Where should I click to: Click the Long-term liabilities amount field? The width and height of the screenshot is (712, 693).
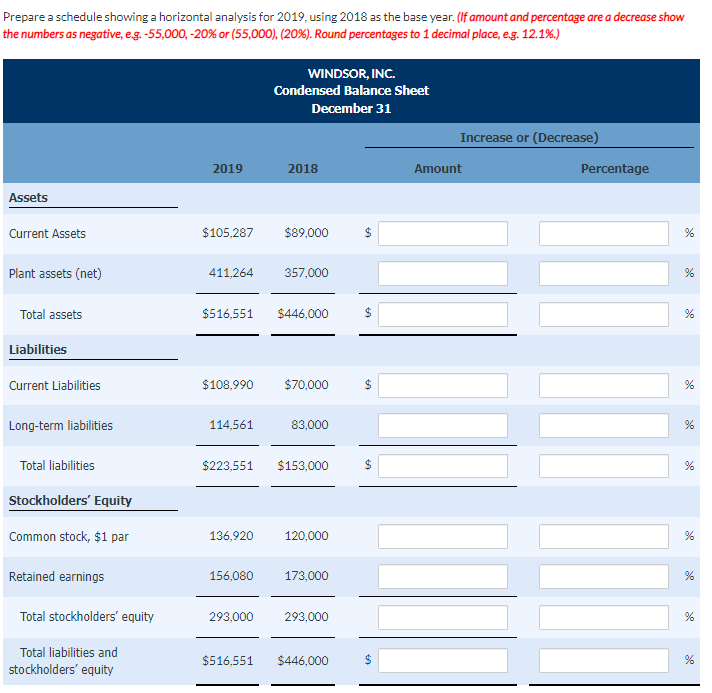[x=443, y=426]
